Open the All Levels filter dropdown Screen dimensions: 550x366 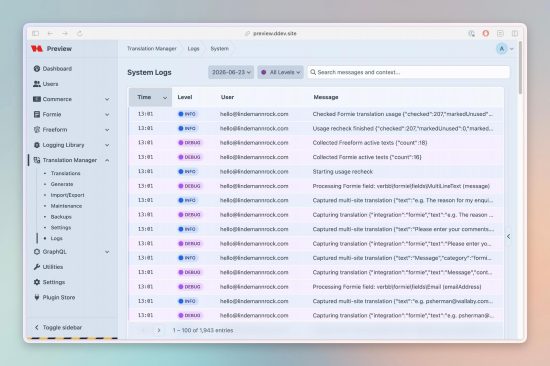pyautogui.click(x=280, y=72)
